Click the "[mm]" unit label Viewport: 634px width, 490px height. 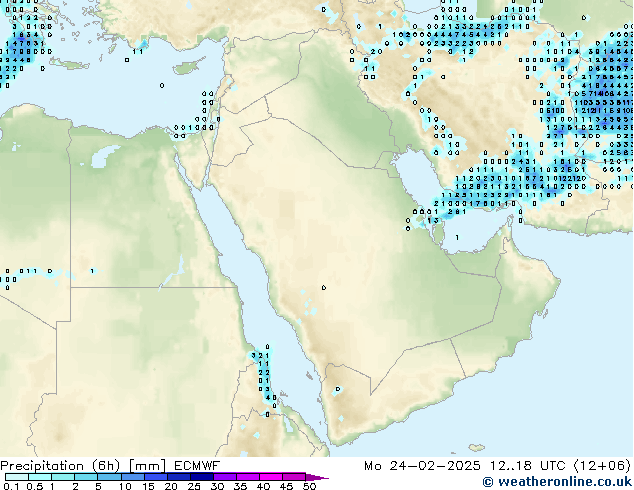(x=147, y=466)
